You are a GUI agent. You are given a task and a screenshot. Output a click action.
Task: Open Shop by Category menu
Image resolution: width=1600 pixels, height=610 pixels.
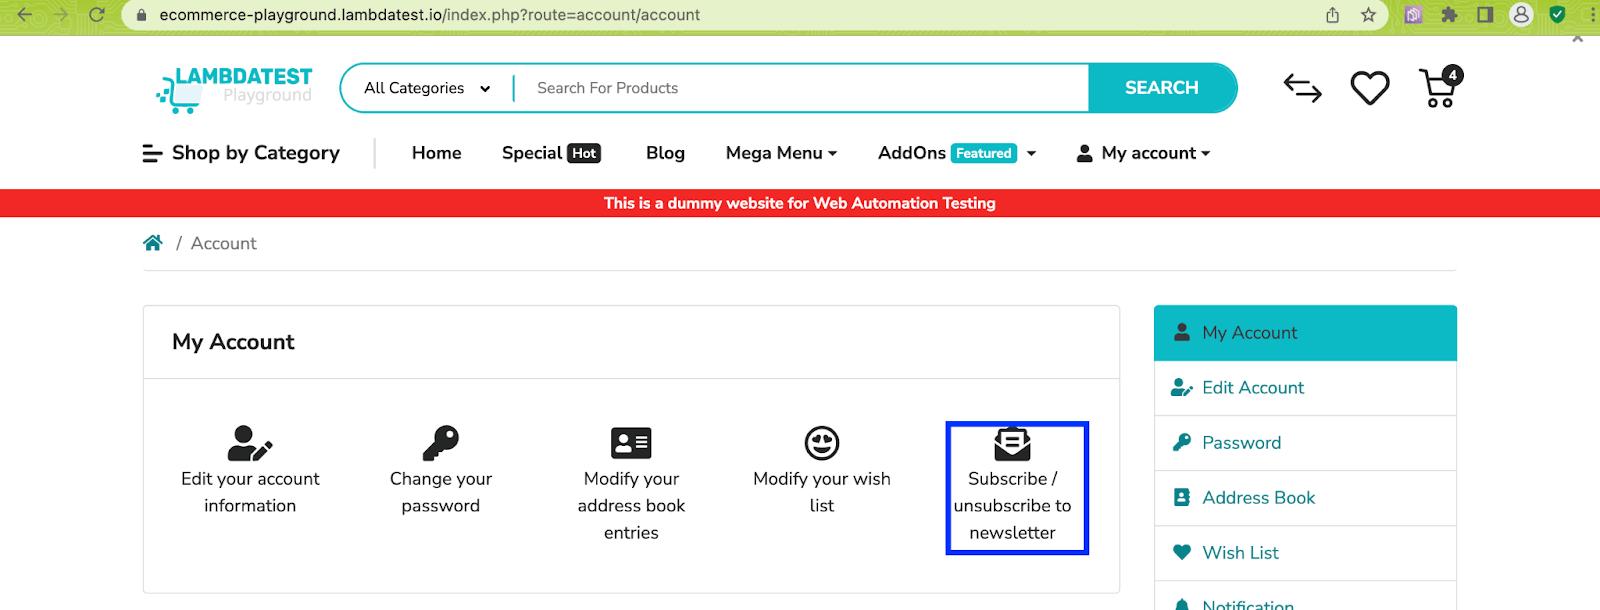tap(241, 153)
